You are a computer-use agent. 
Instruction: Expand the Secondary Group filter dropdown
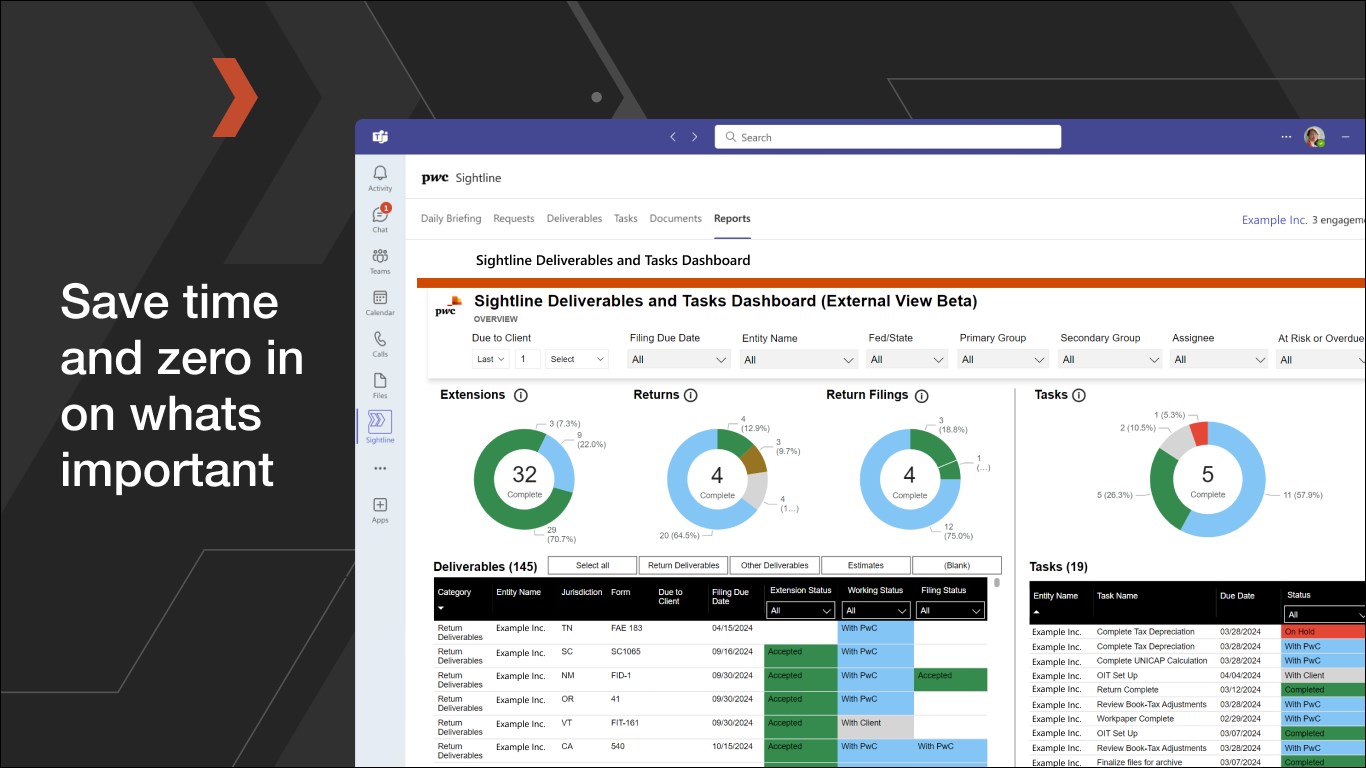point(1109,359)
